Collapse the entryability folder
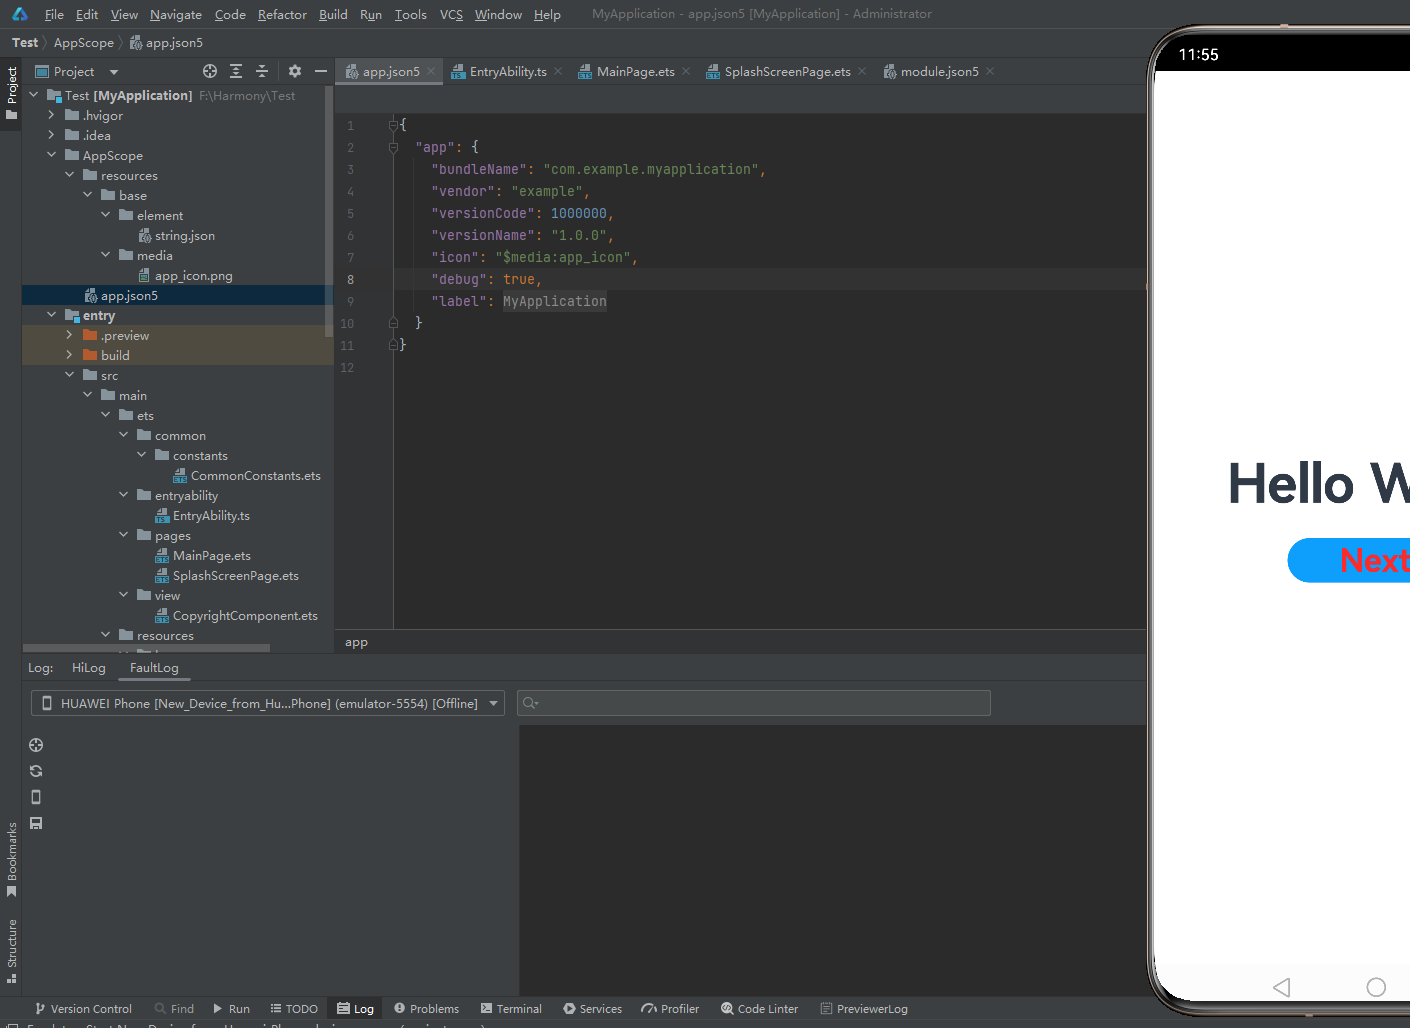The image size is (1410, 1028). pos(123,495)
